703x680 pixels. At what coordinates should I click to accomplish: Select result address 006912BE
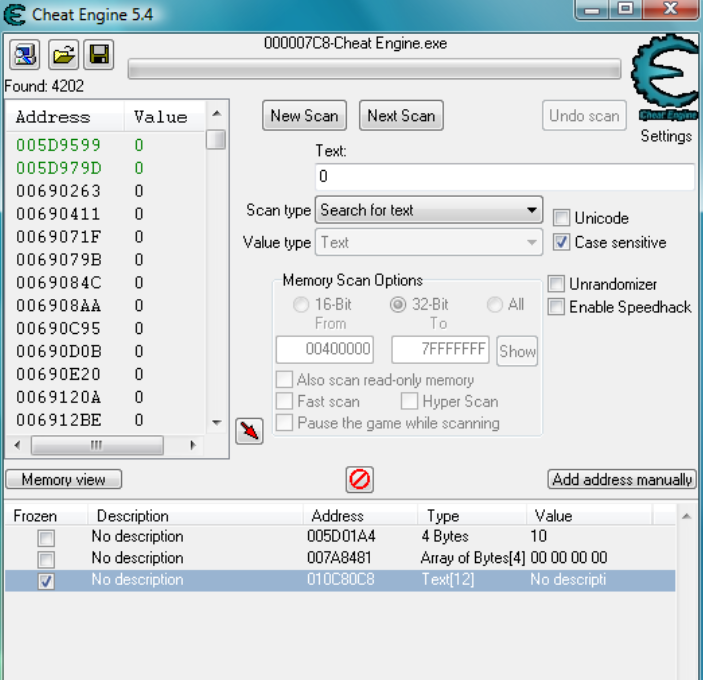click(59, 420)
